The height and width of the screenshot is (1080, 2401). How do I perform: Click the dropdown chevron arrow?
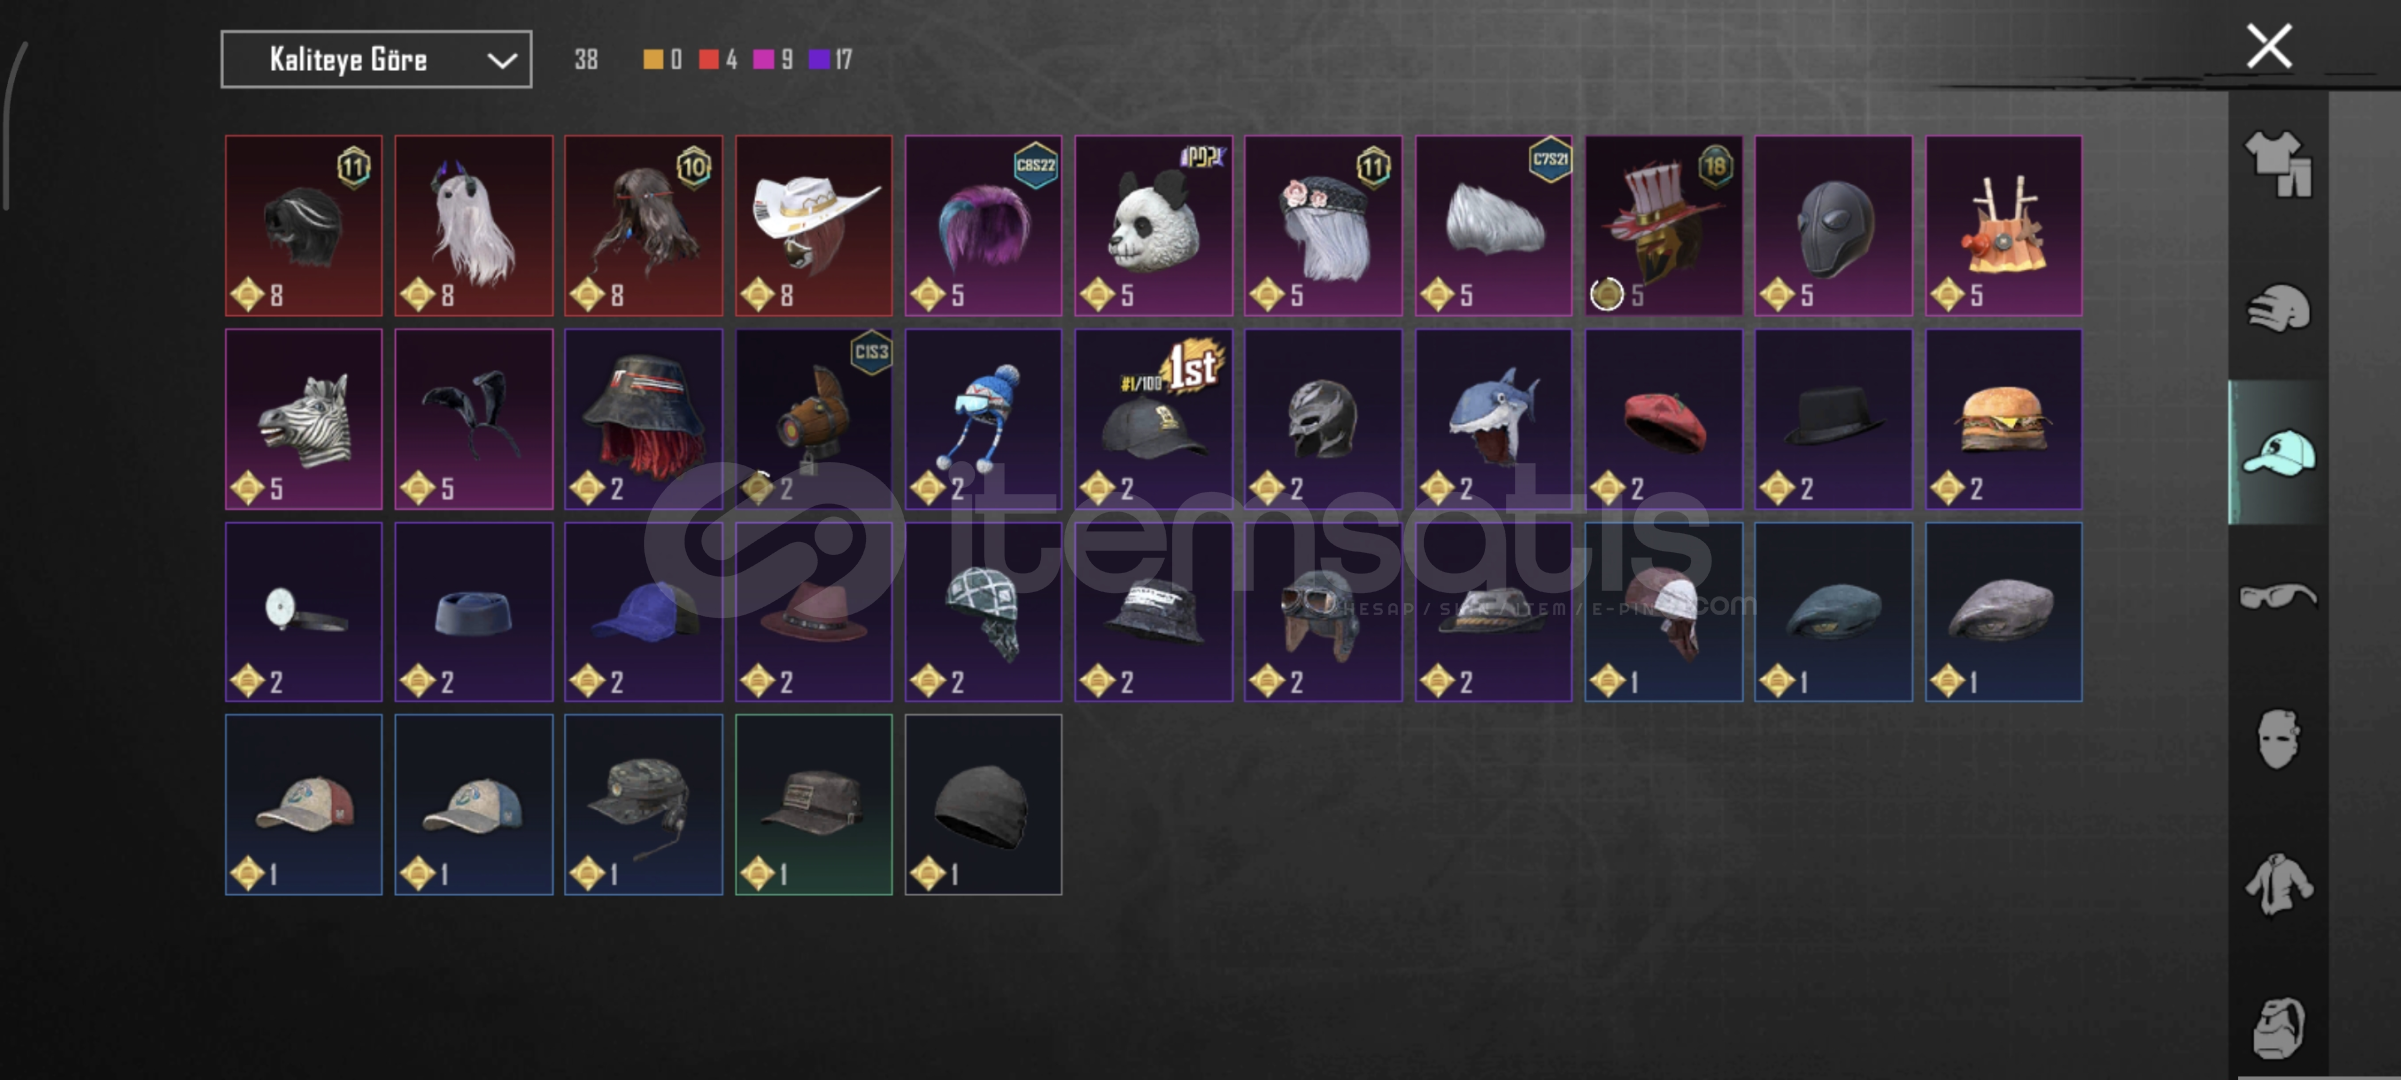point(501,61)
